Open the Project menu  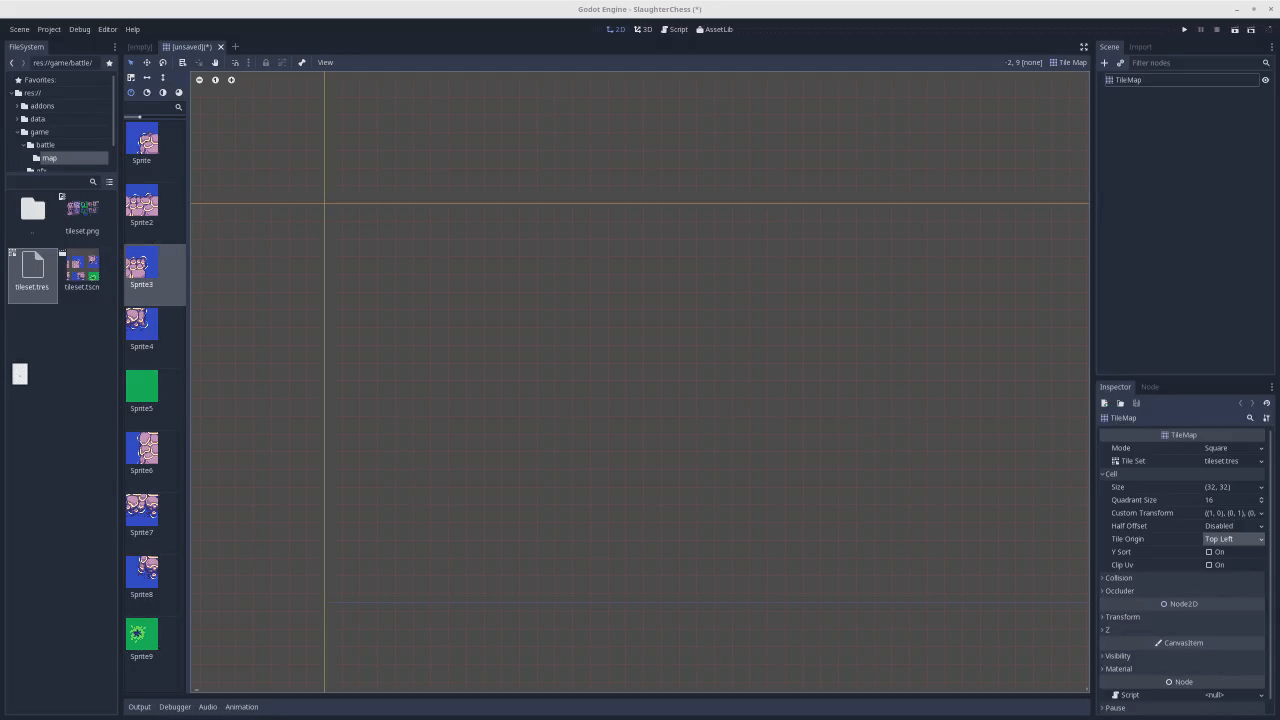[x=49, y=29]
